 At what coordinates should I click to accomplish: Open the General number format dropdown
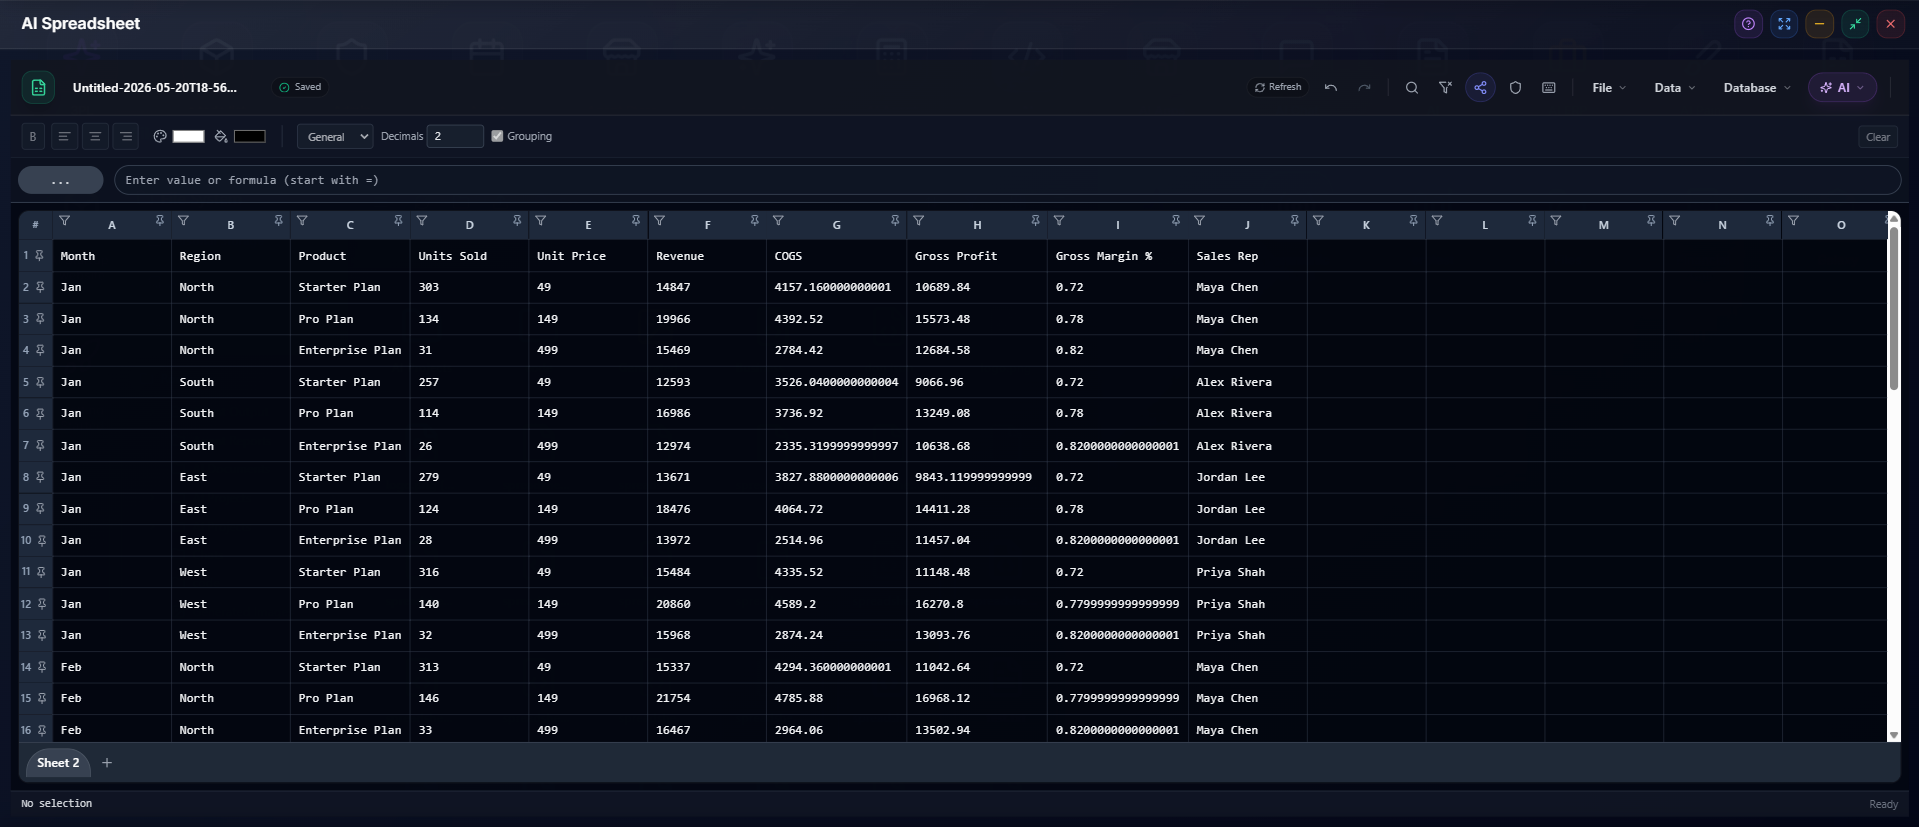coord(335,136)
